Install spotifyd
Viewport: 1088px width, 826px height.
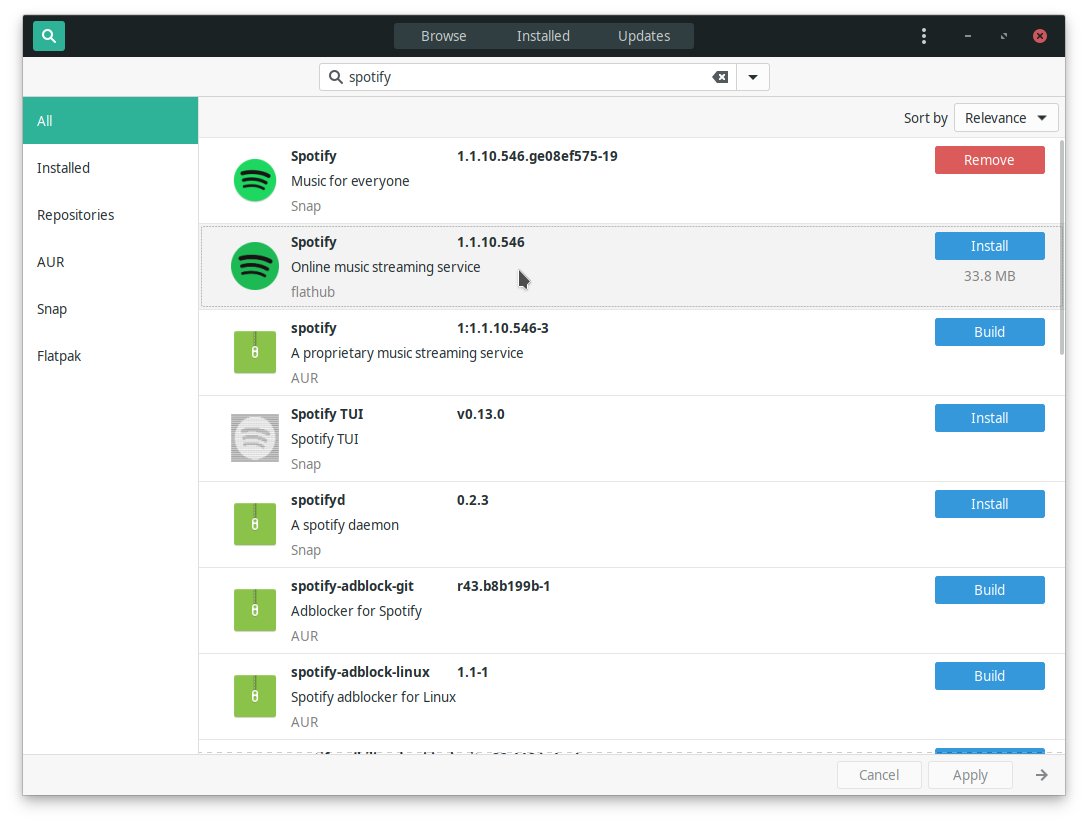989,504
